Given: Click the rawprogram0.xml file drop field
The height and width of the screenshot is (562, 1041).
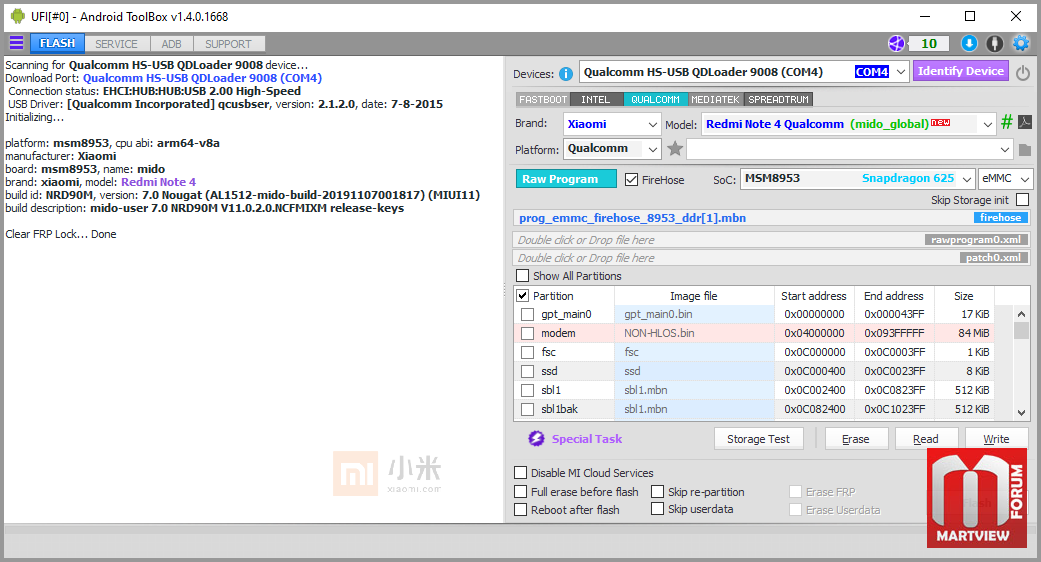Looking at the screenshot, I should pos(771,240).
